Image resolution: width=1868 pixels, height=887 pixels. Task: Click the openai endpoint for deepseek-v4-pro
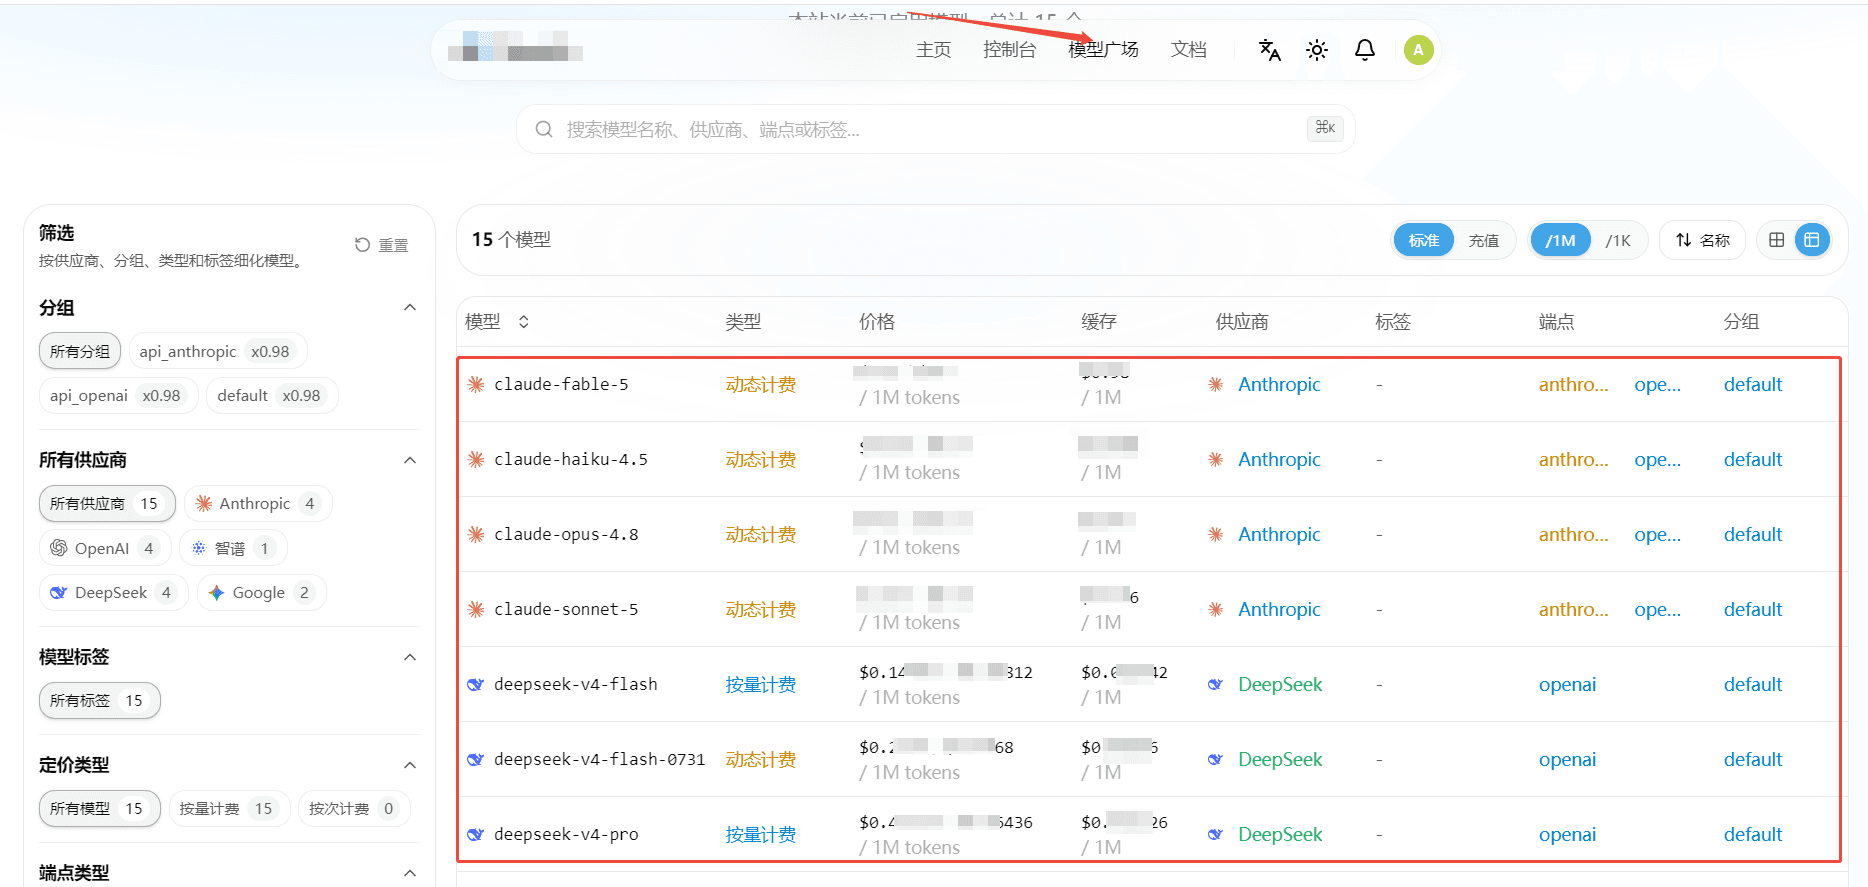[1567, 835]
